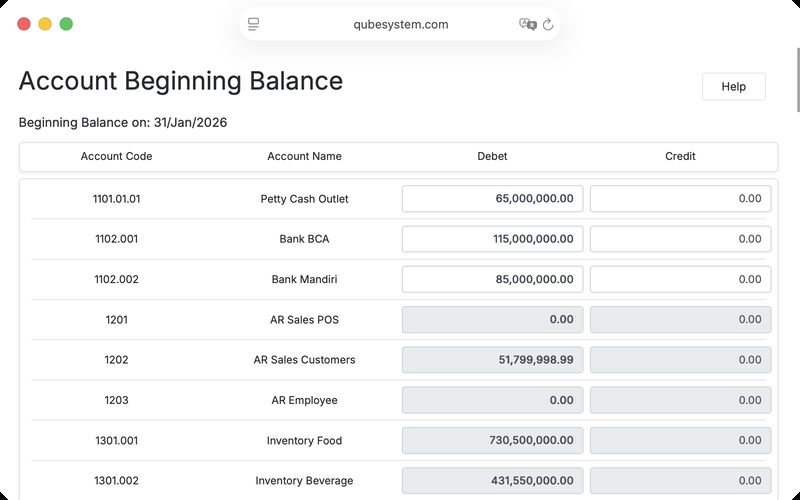Image resolution: width=800 pixels, height=500 pixels.
Task: Open the reader view icon in address bar
Action: (254, 24)
